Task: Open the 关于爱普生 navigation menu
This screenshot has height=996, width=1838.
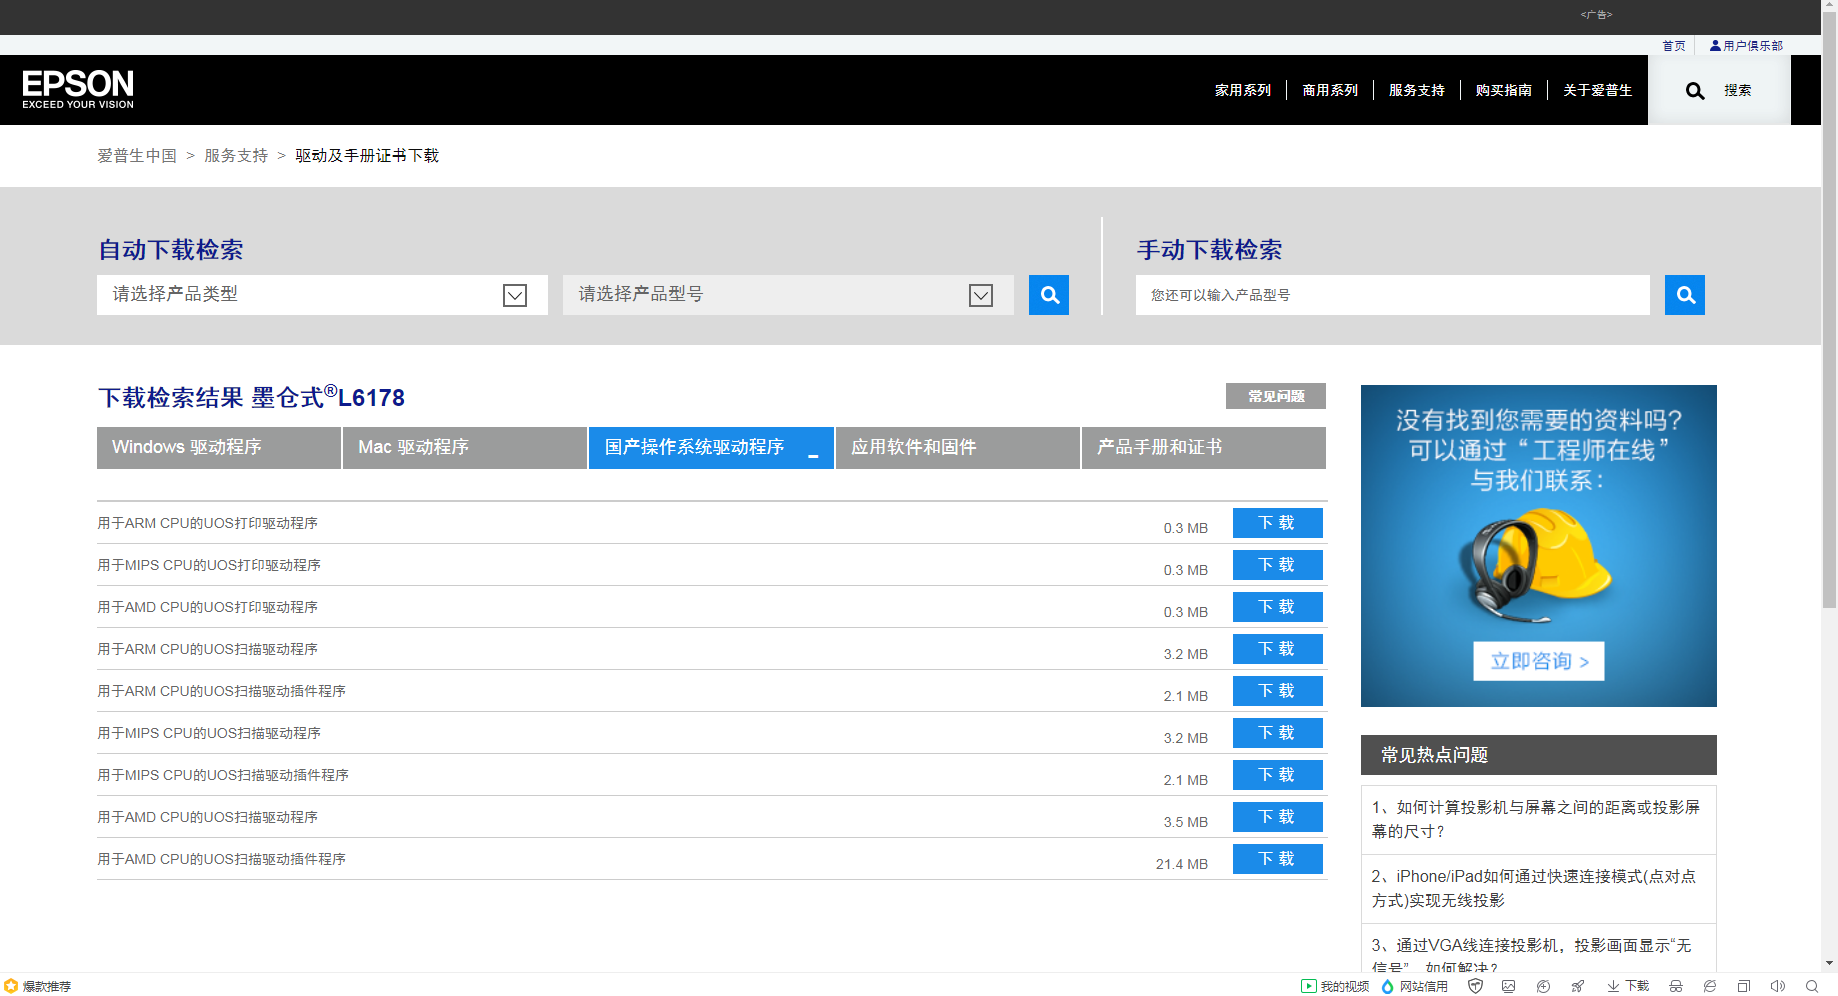Action: [x=1598, y=90]
